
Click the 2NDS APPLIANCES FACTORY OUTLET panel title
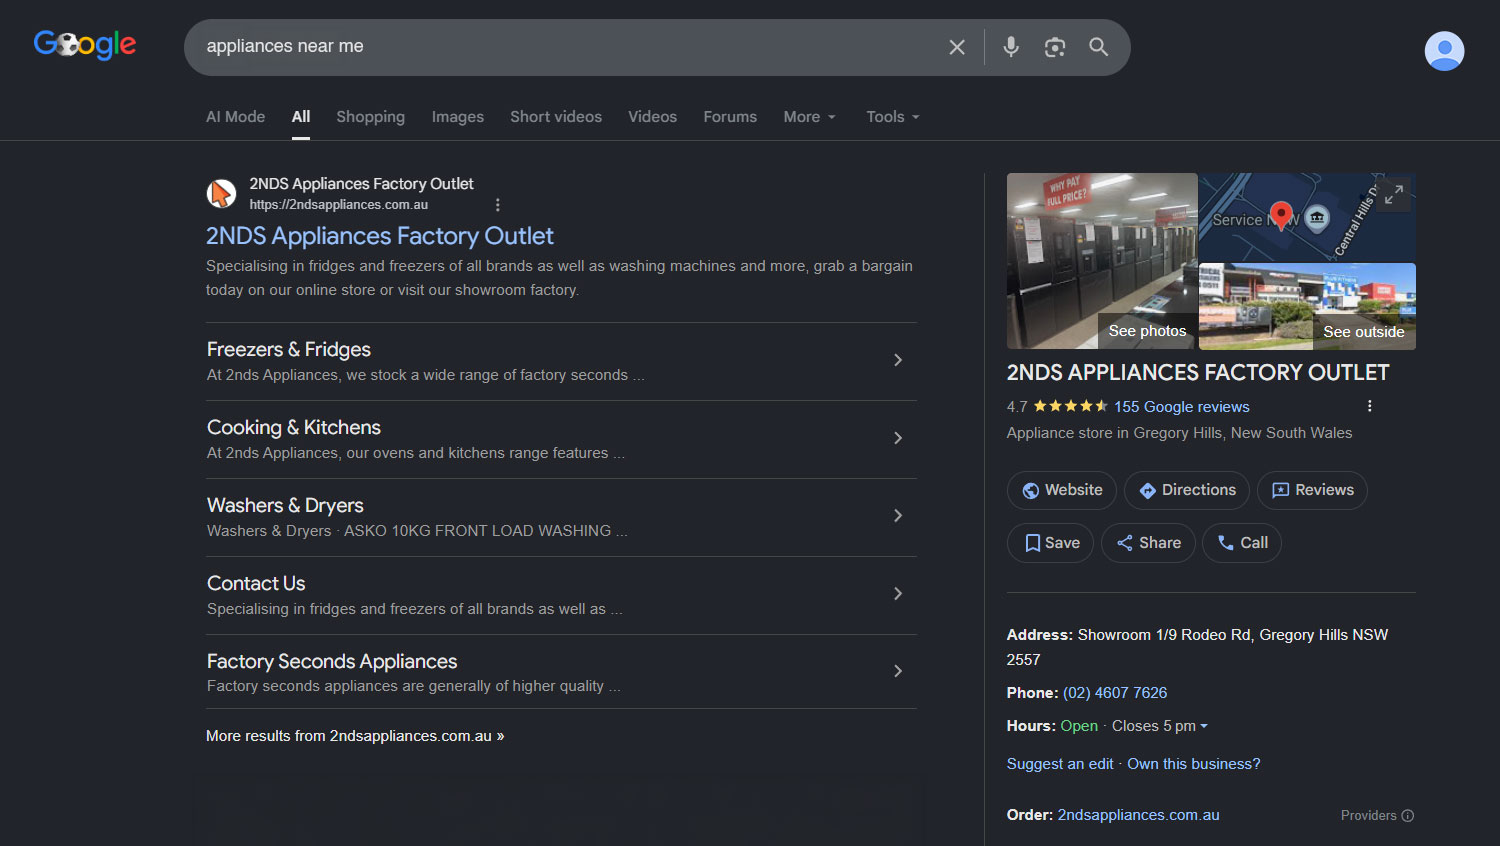tap(1198, 373)
